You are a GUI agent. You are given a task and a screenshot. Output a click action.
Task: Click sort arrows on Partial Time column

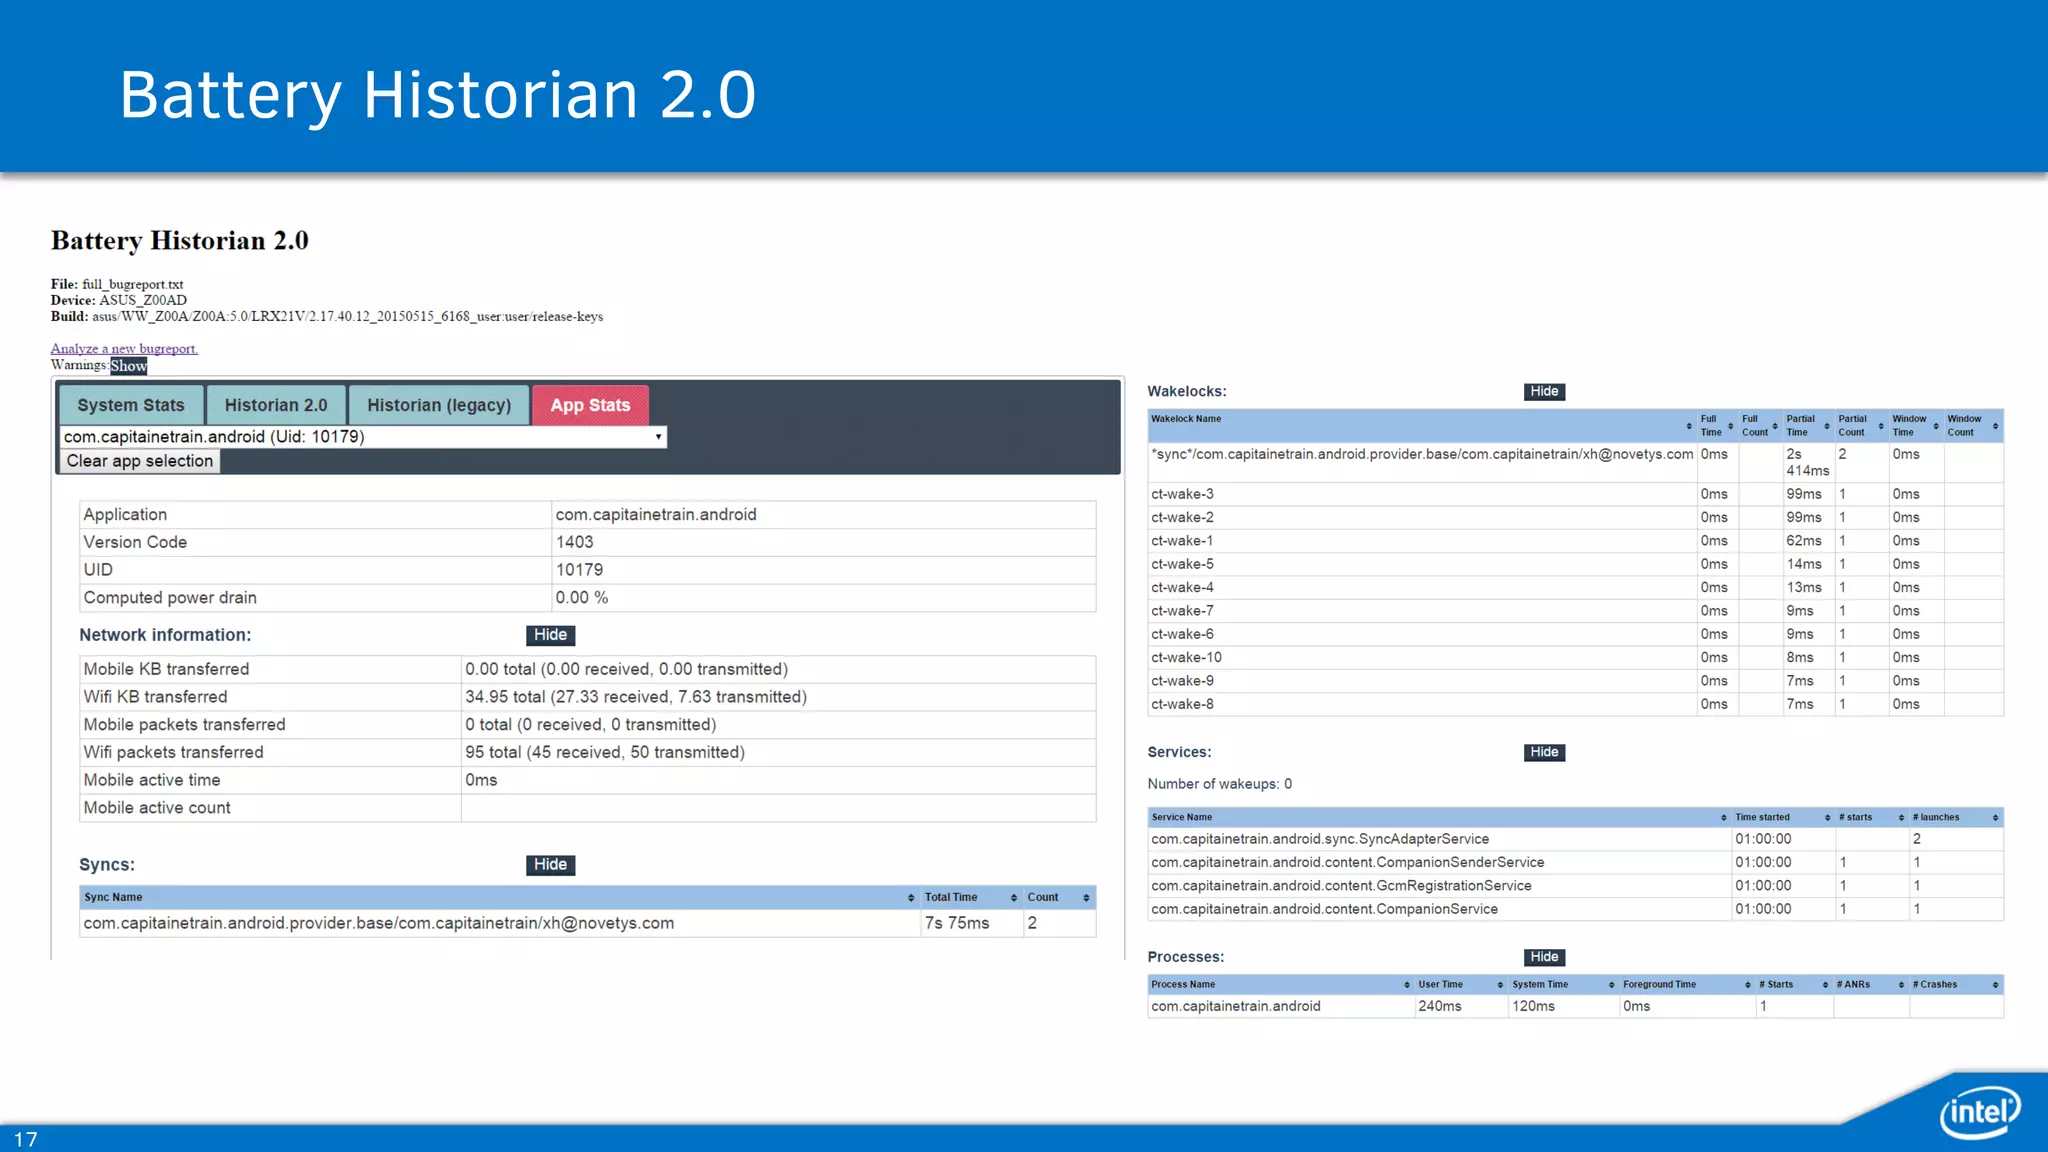[1827, 427]
